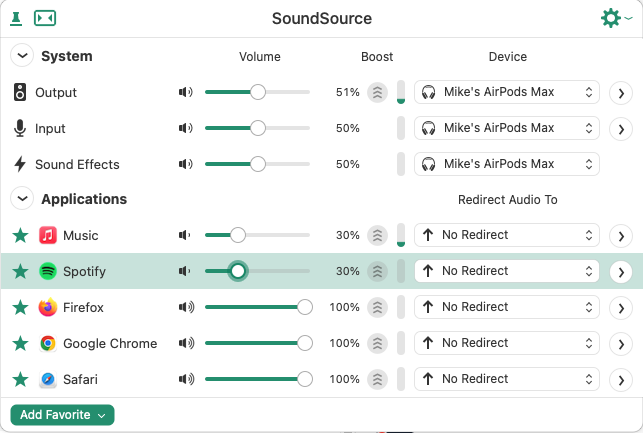Mute the Spotify volume speaker icon
The height and width of the screenshot is (433, 643).
point(185,271)
